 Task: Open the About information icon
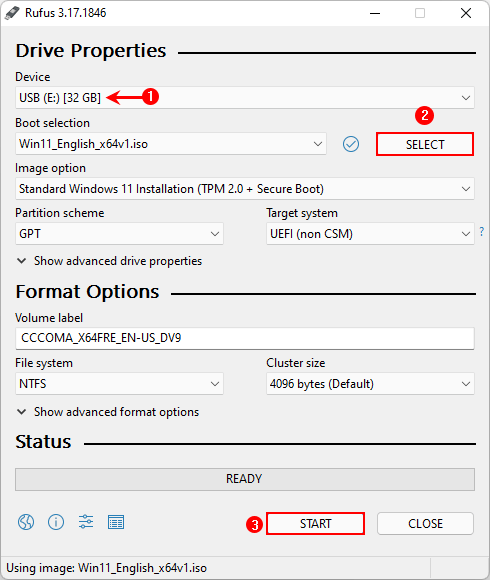coord(56,522)
